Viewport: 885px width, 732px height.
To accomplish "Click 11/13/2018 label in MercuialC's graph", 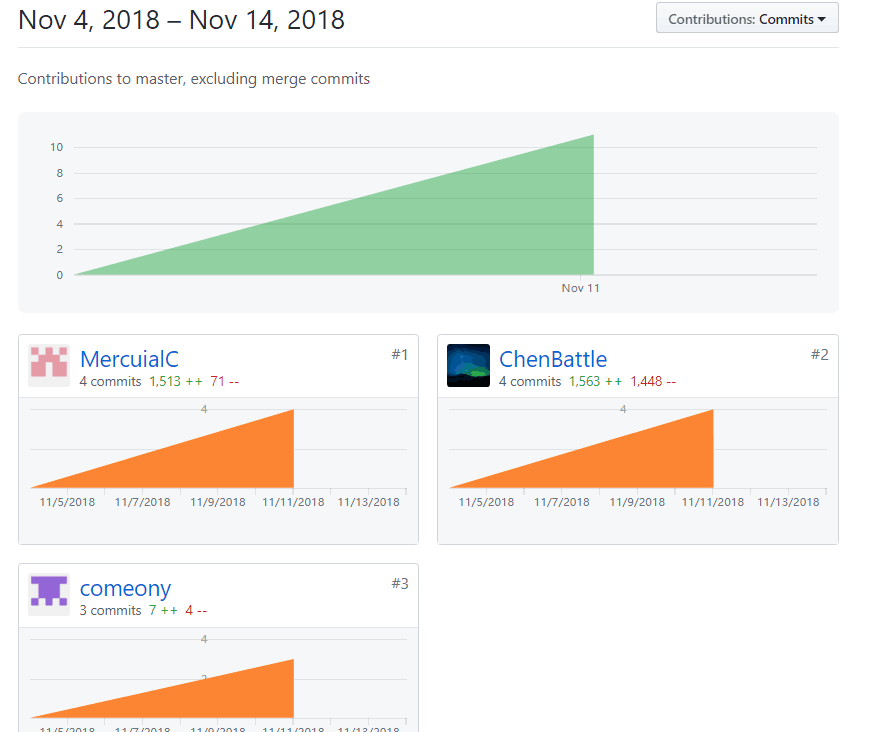I will click(369, 502).
